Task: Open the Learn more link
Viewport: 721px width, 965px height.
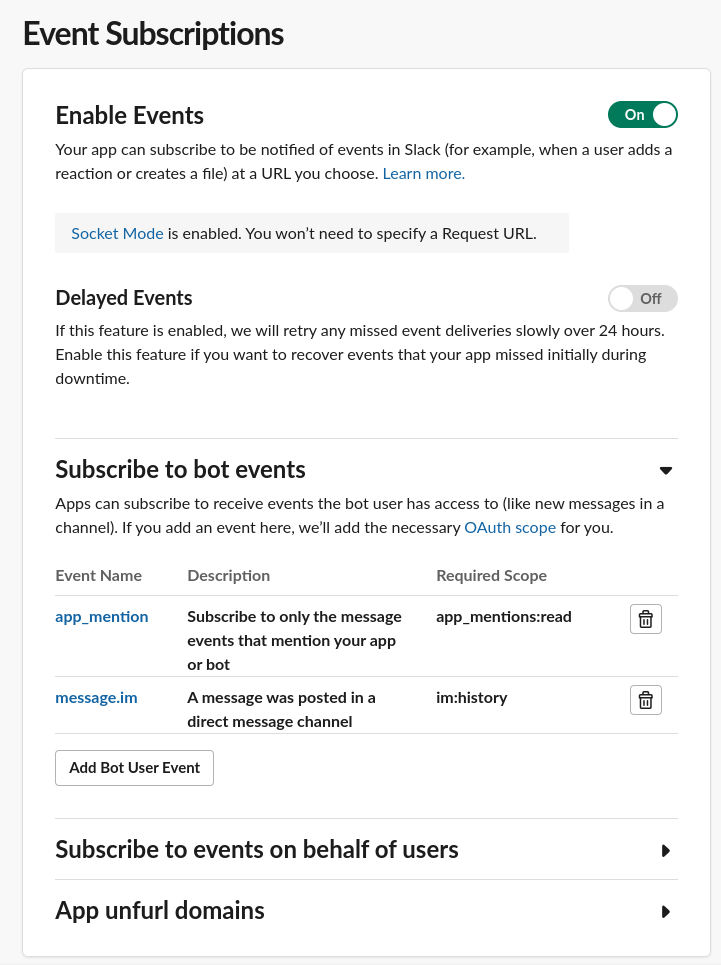Action: click(x=424, y=174)
